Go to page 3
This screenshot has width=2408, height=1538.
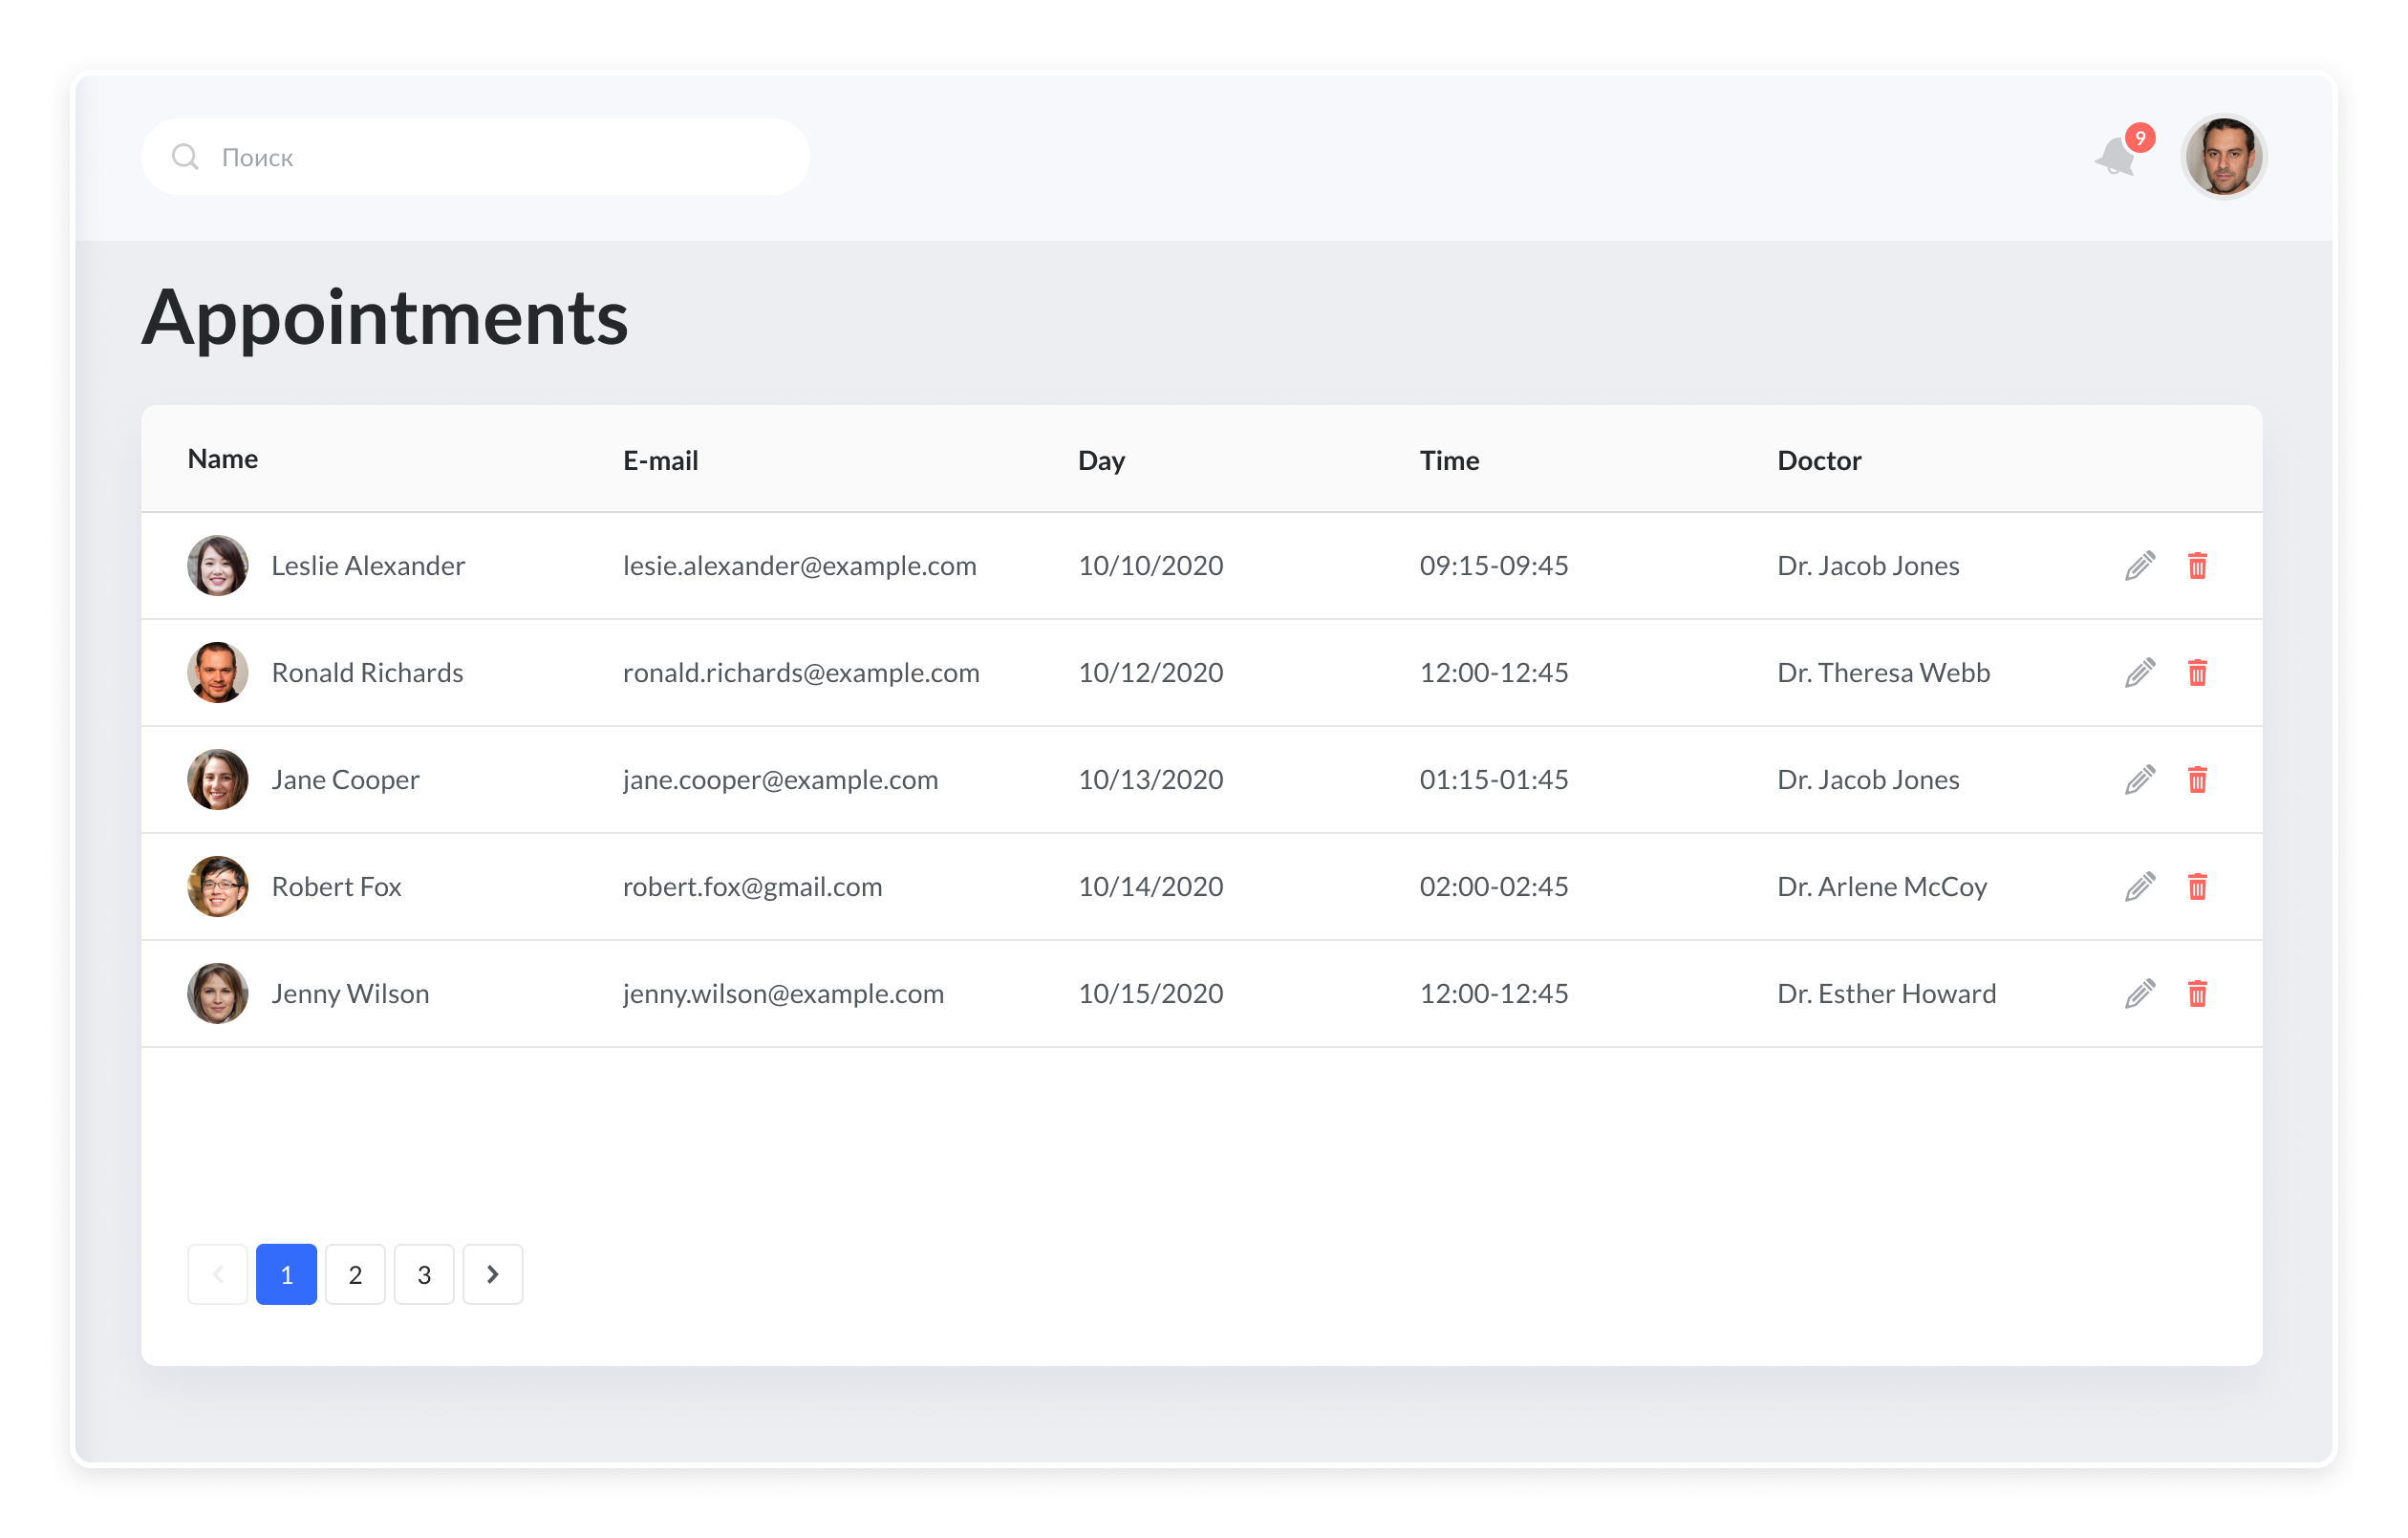coord(424,1274)
